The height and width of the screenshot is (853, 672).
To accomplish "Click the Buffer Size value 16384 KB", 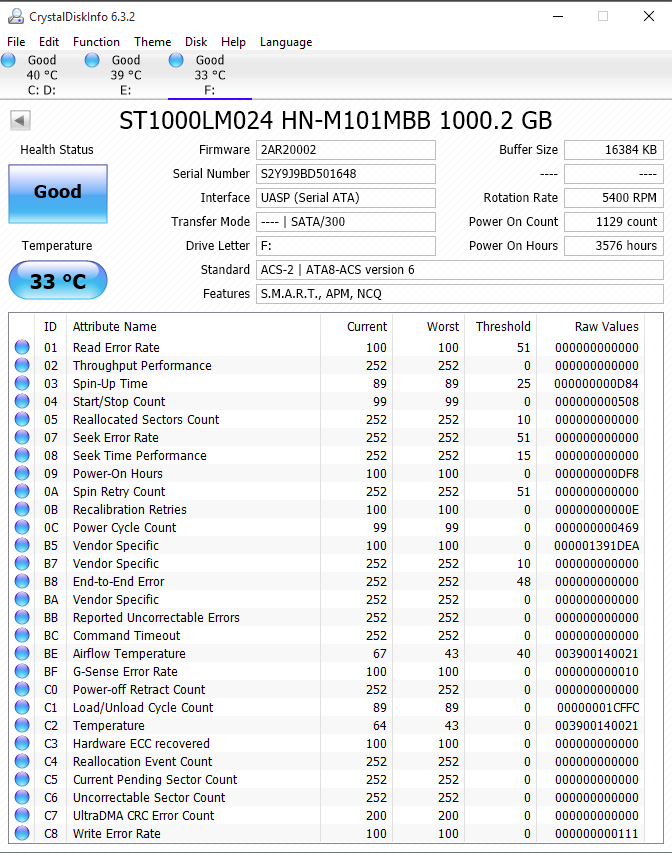I will (614, 150).
